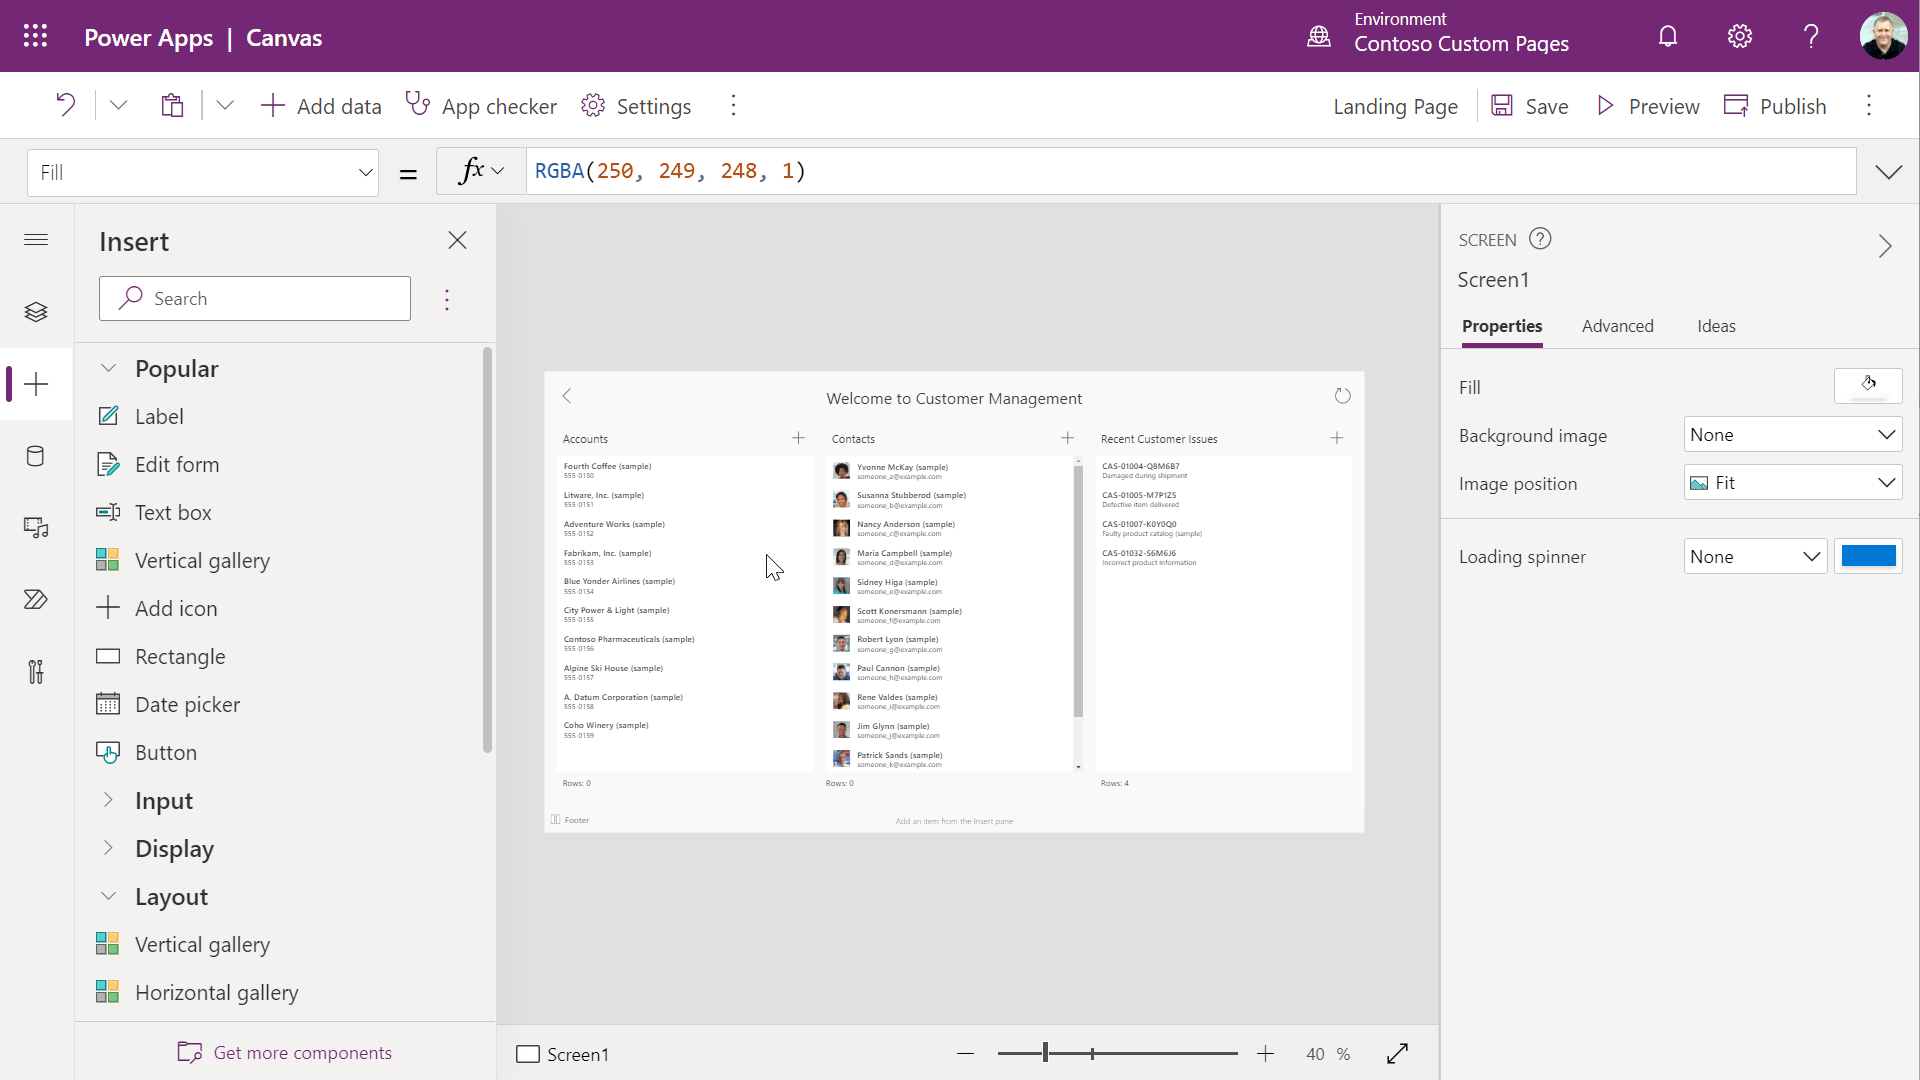The width and height of the screenshot is (1920, 1080).
Task: Click inside the Insert search box
Action: tap(255, 298)
